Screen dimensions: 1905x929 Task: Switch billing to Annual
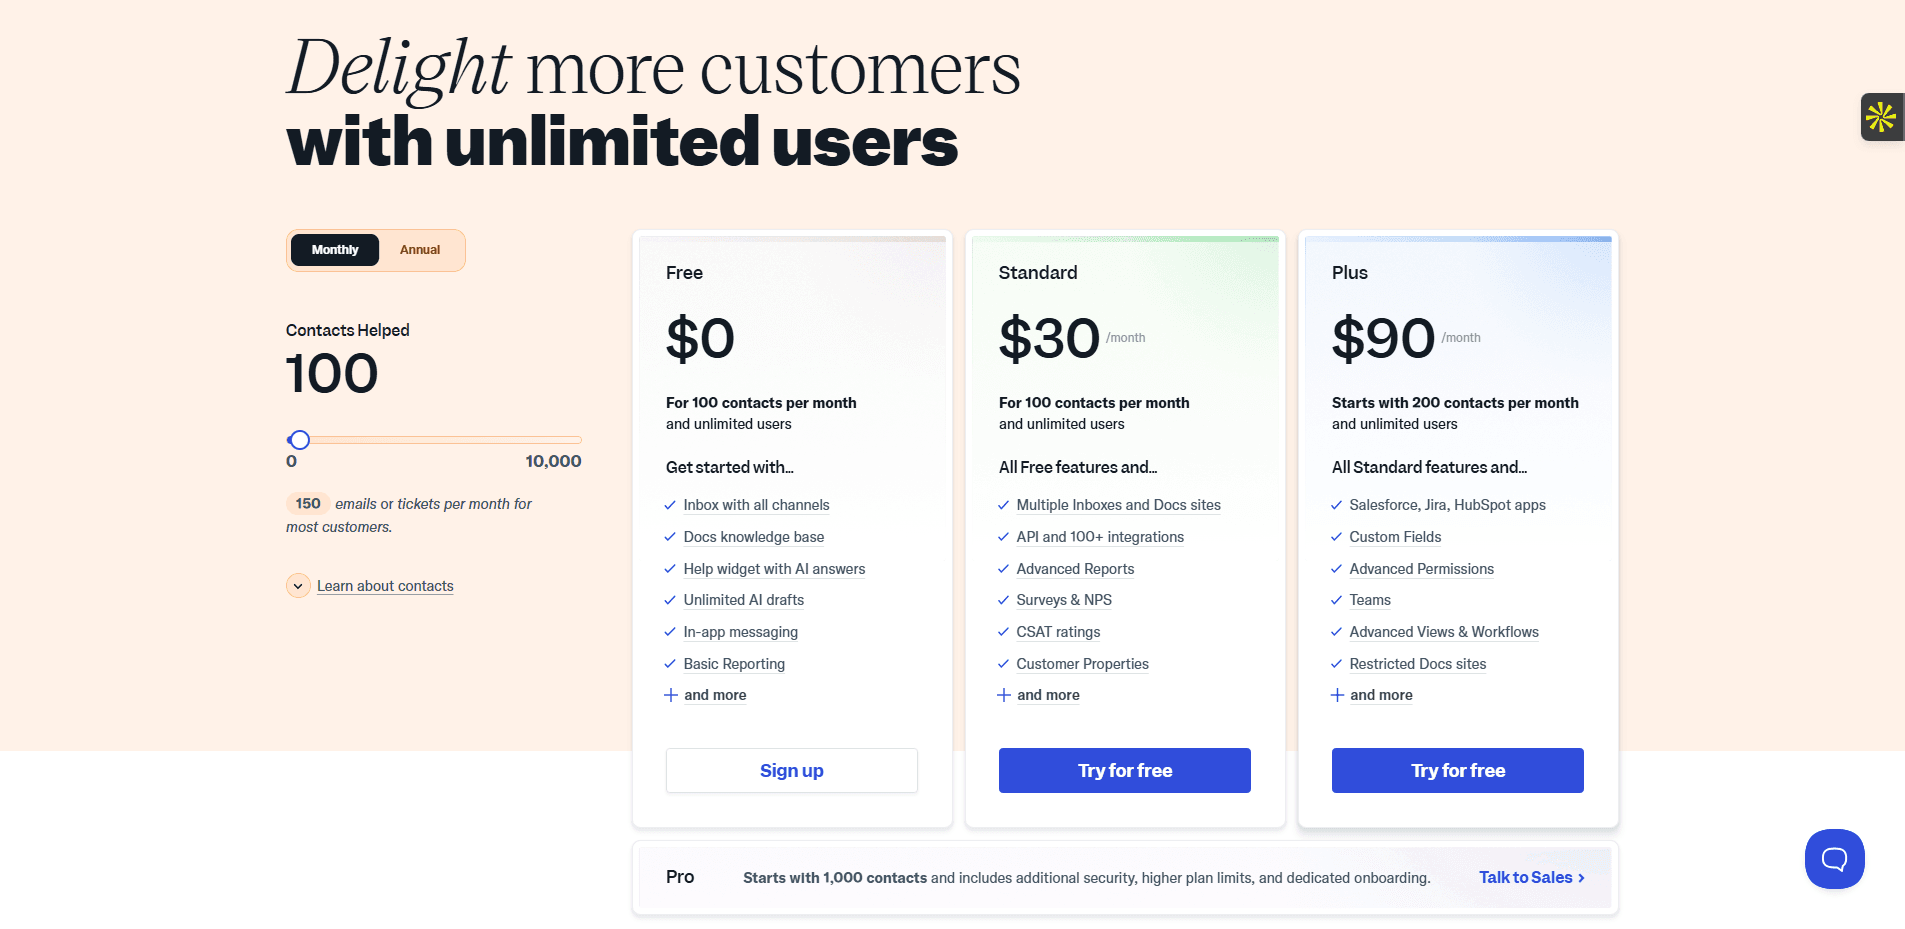[420, 250]
